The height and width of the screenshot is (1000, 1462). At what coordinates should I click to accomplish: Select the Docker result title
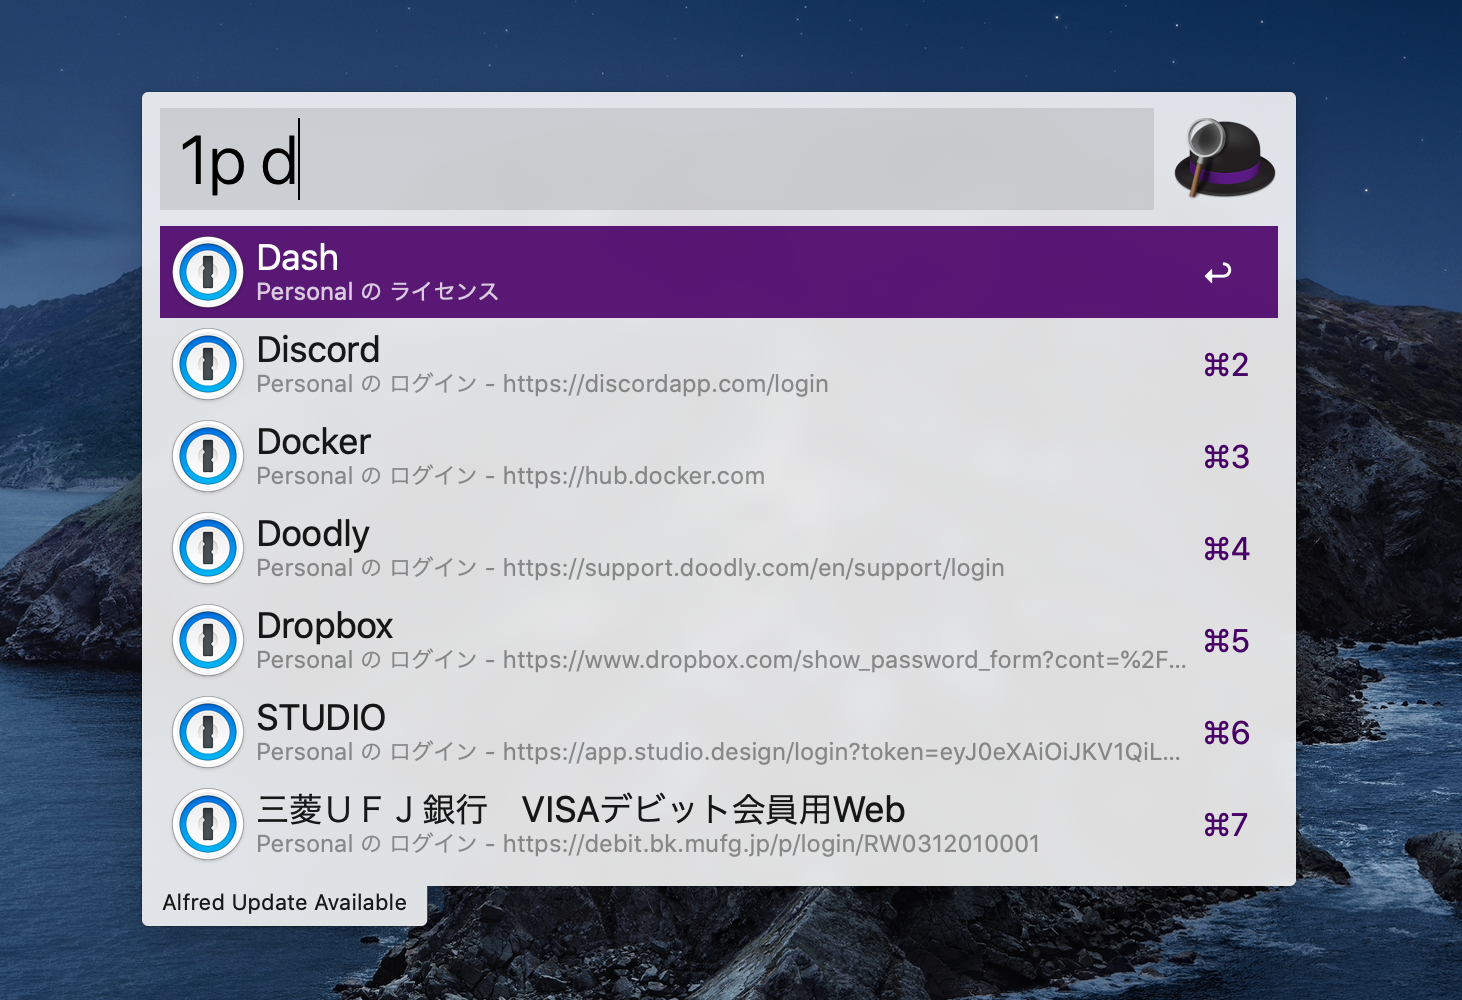point(314,442)
